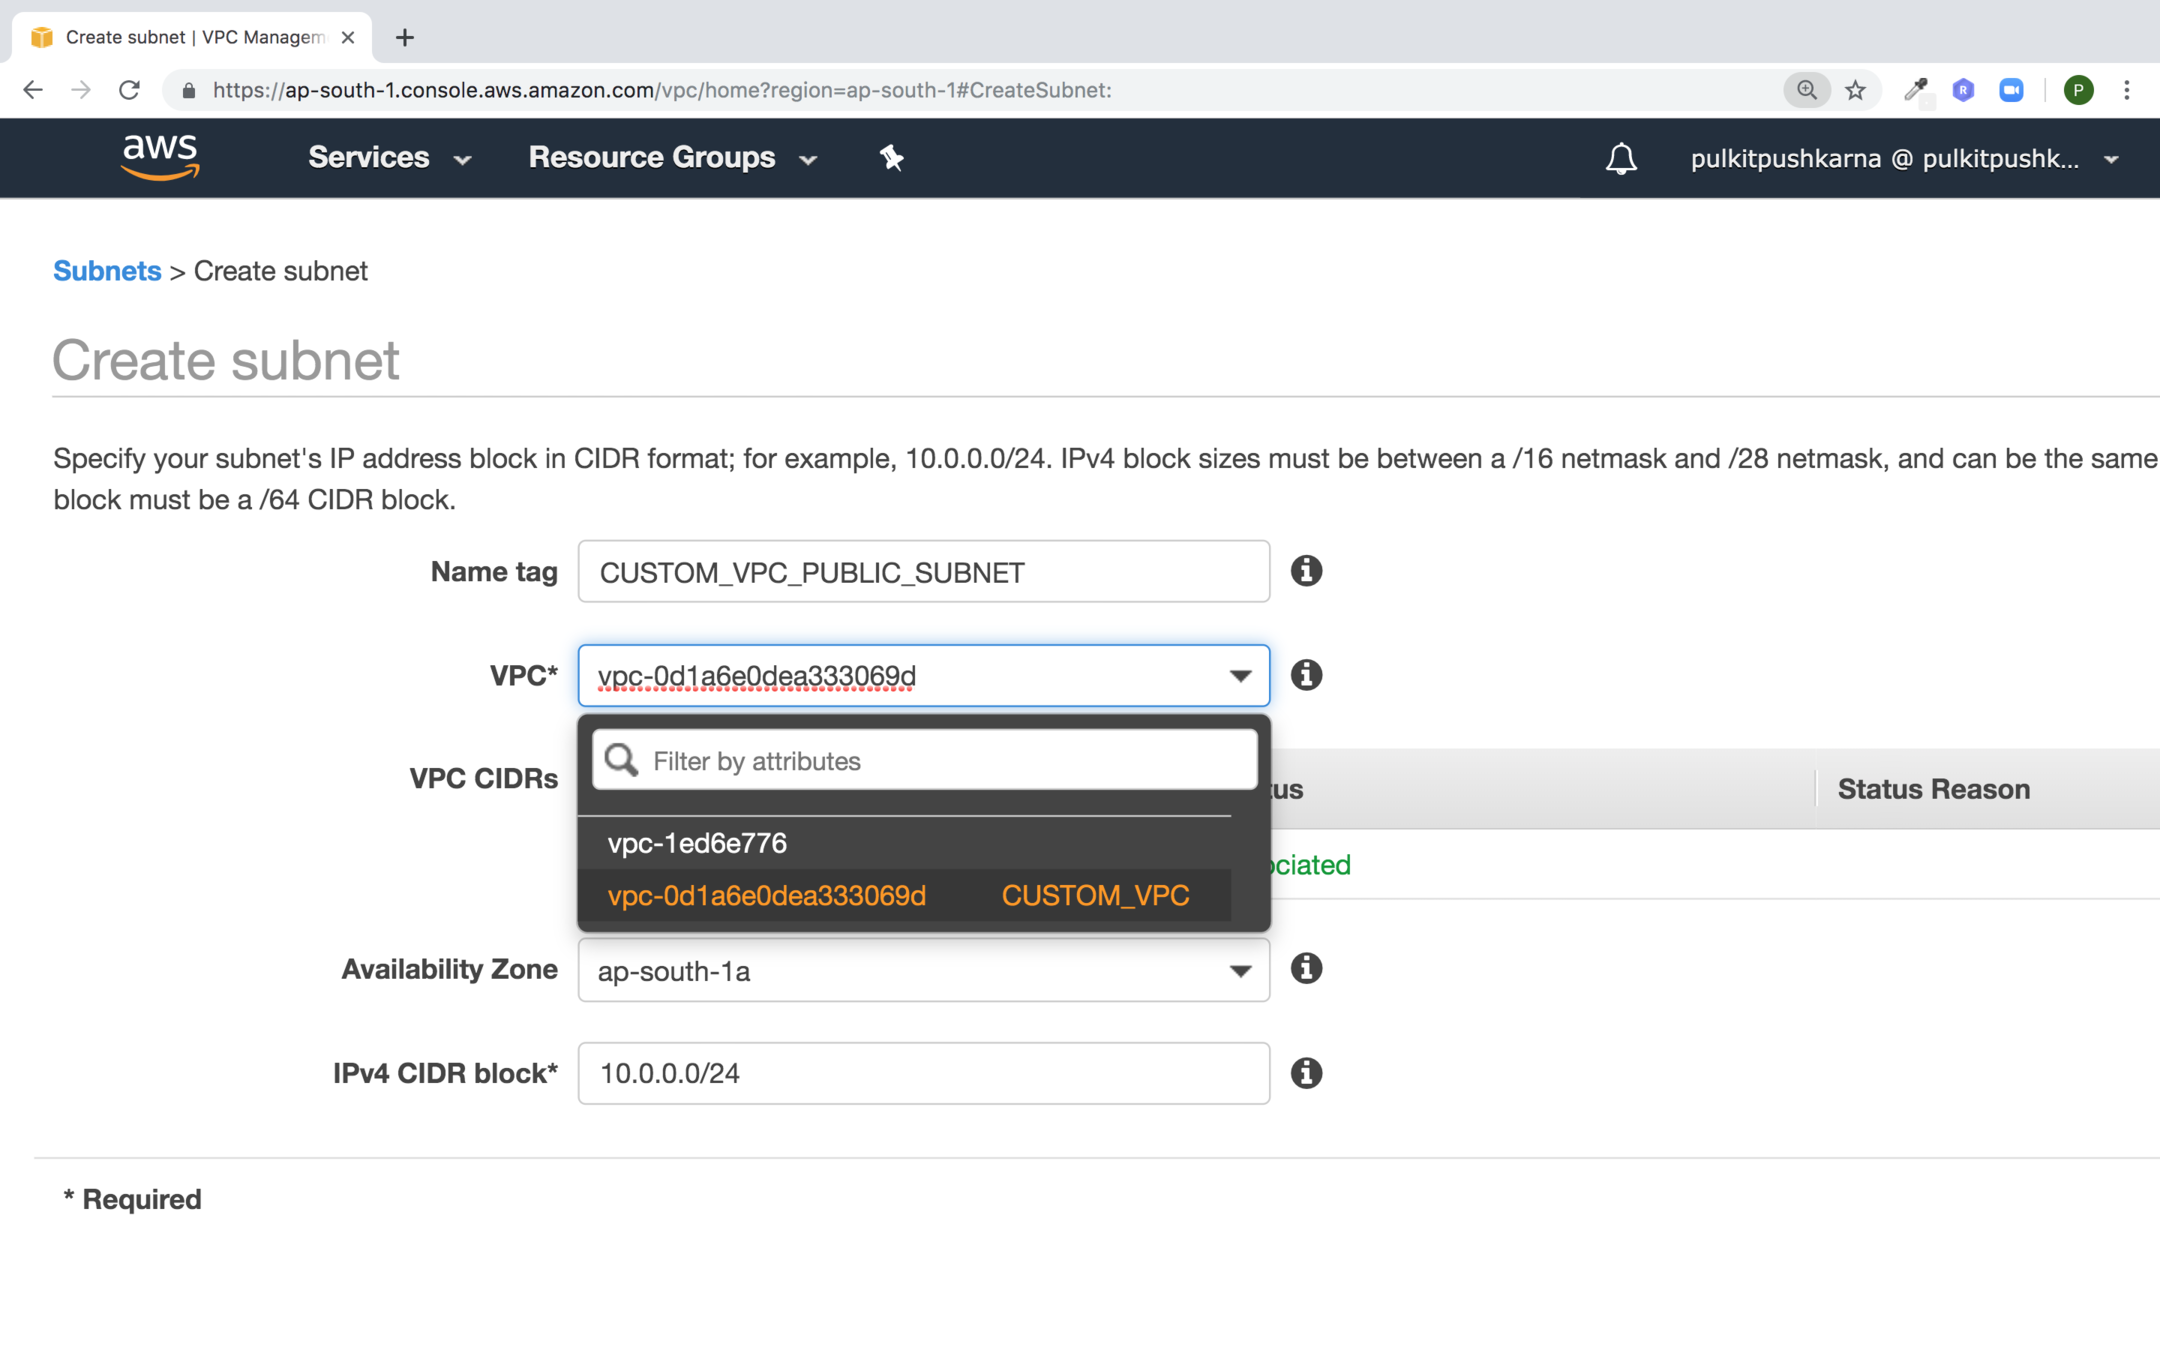Open the notifications bell icon

coord(1620,158)
